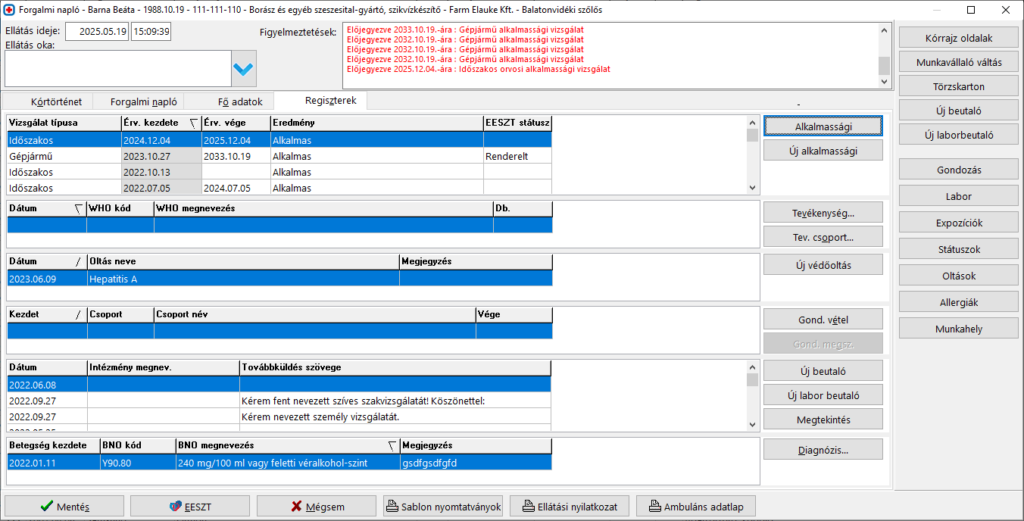1024x521 pixels.
Task: Click into the Ellátás oka text field
Action: coord(116,68)
